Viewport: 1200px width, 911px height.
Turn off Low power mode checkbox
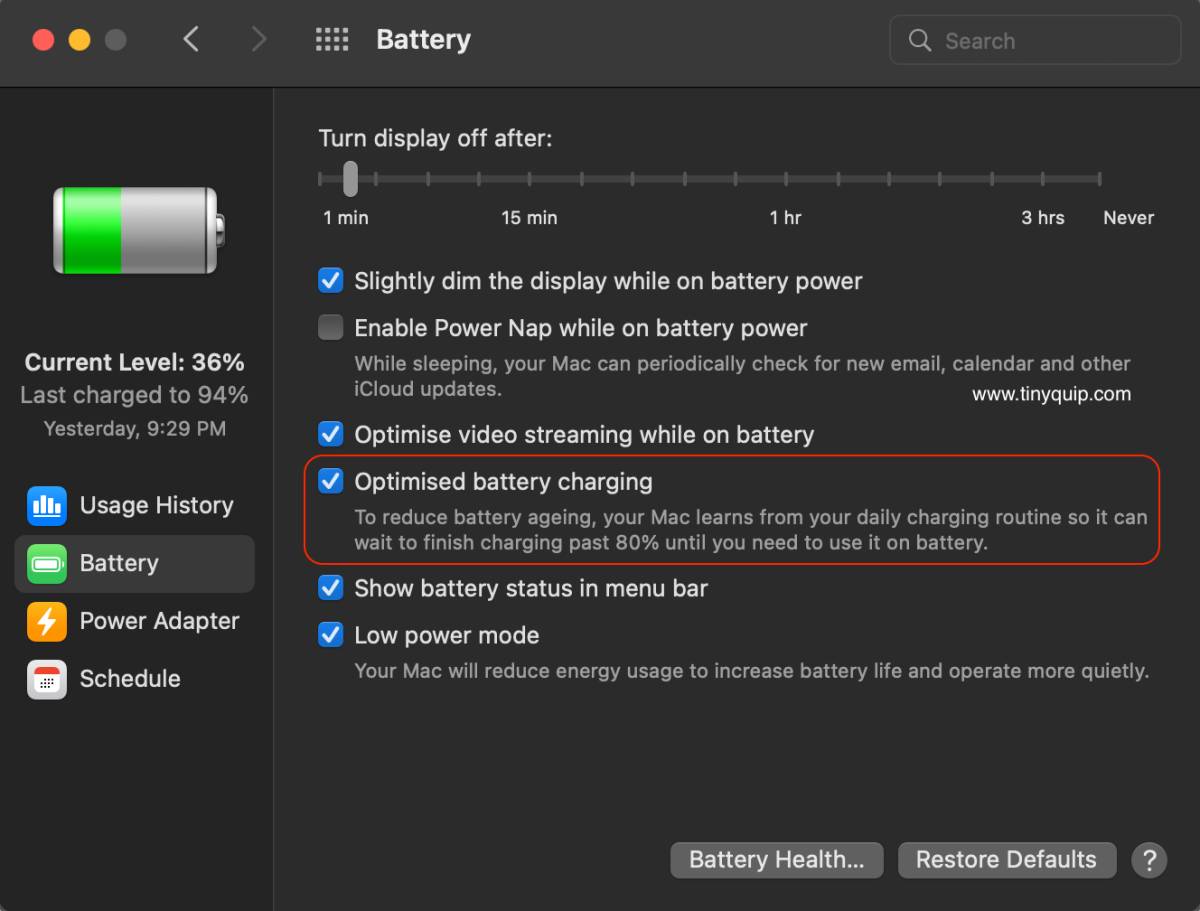[x=330, y=635]
